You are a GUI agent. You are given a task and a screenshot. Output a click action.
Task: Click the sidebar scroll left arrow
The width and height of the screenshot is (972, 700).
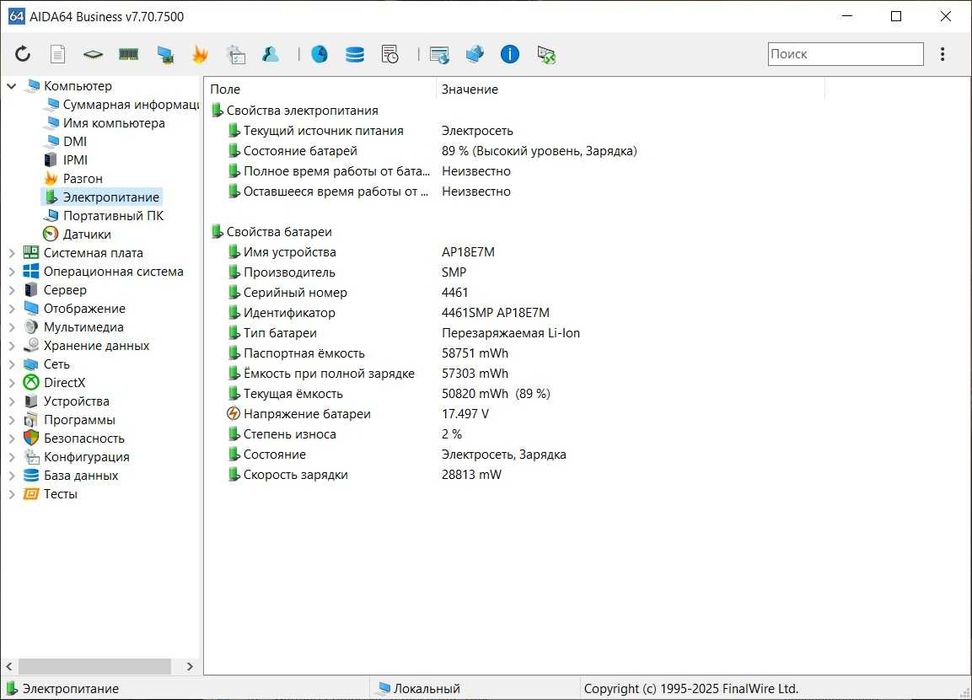click(x=9, y=667)
